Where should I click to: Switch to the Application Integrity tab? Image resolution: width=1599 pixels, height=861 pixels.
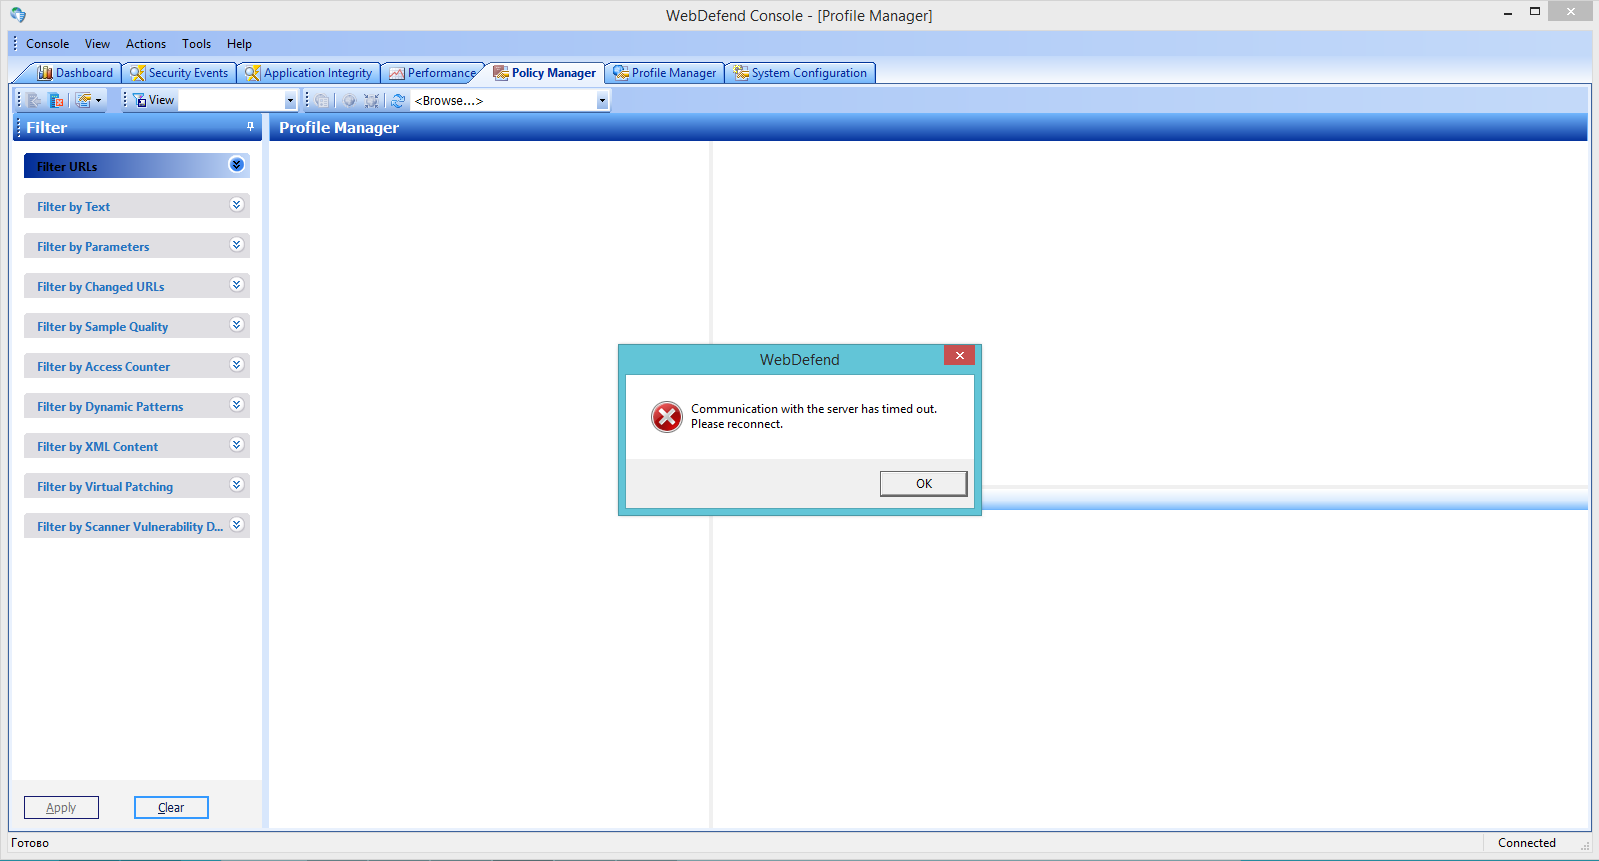click(x=309, y=73)
